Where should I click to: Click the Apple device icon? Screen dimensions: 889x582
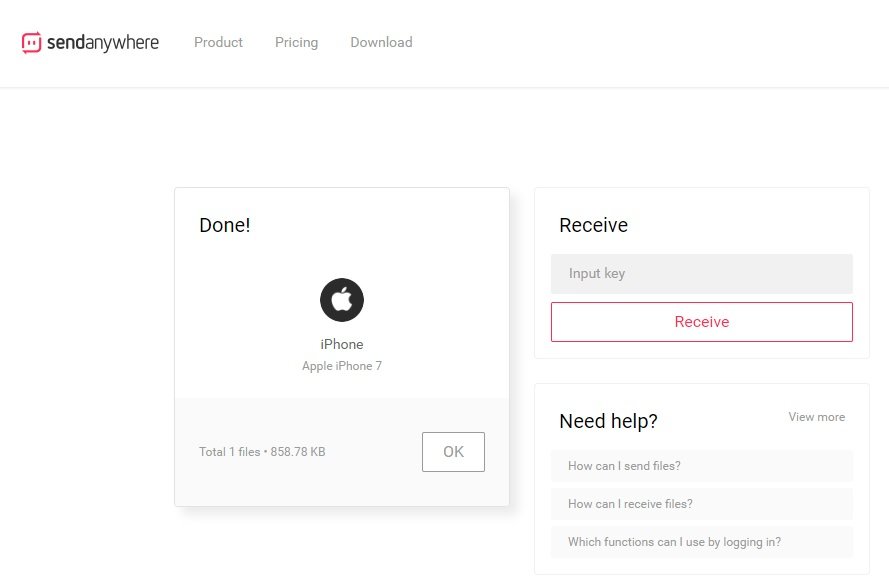[x=342, y=300]
